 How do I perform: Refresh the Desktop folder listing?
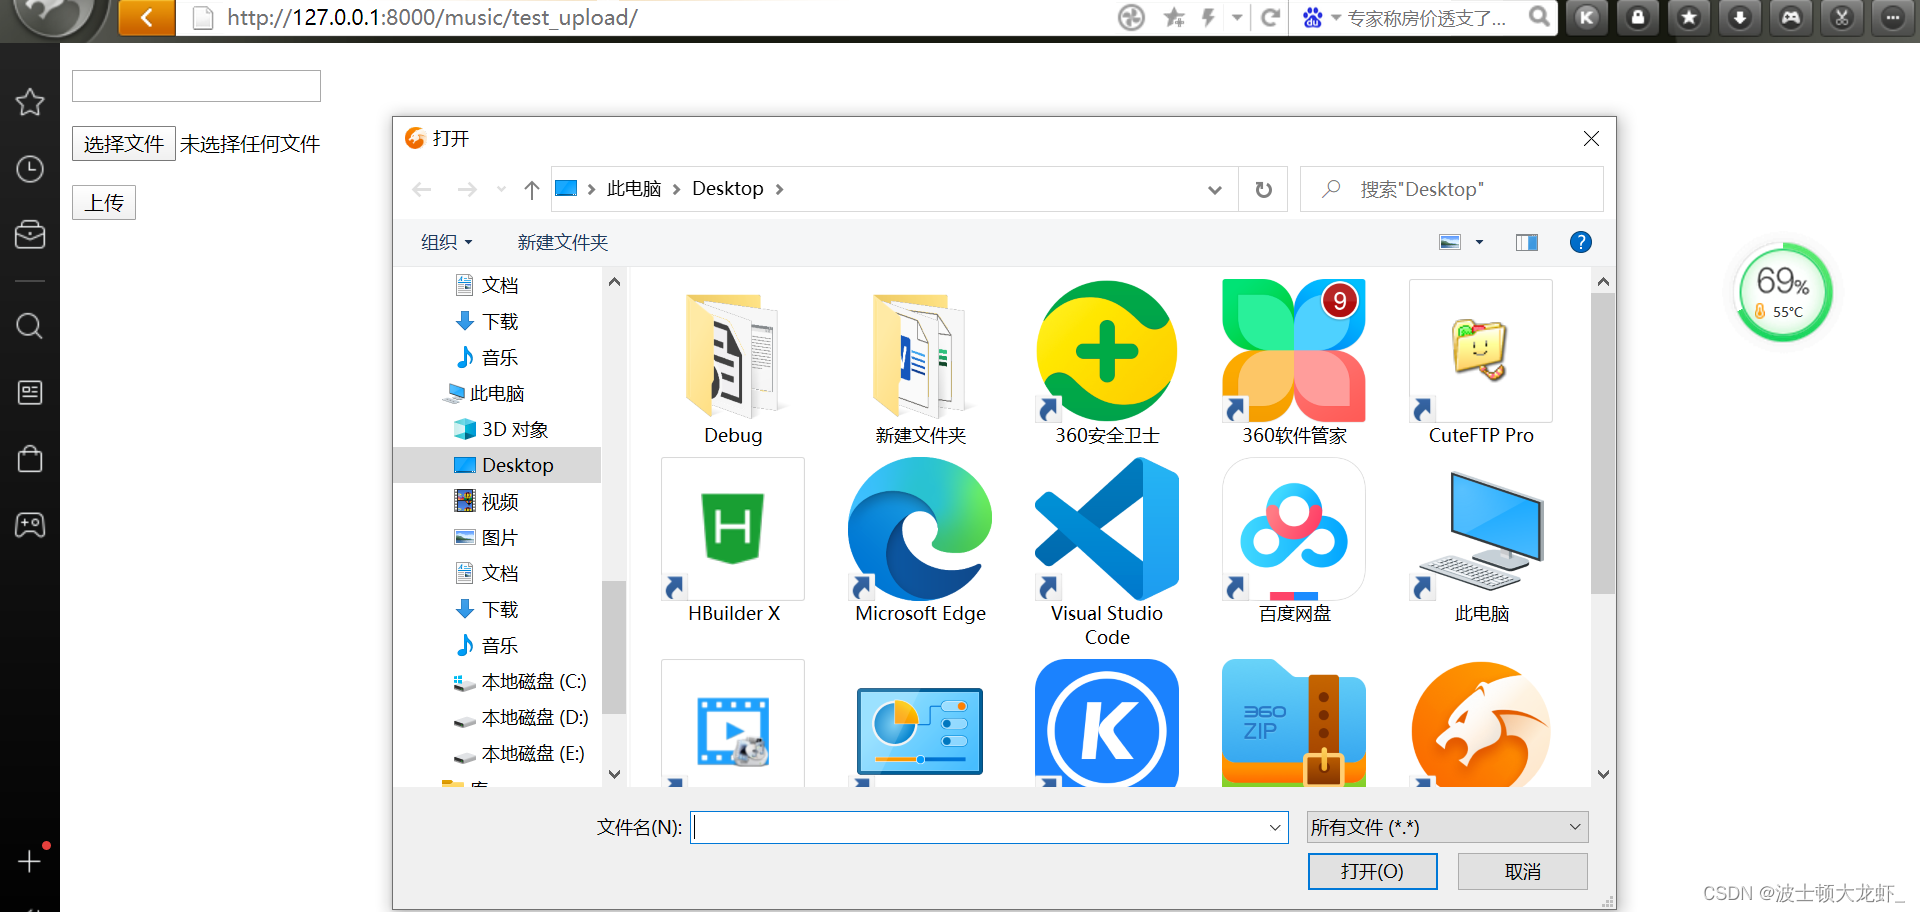(1264, 189)
